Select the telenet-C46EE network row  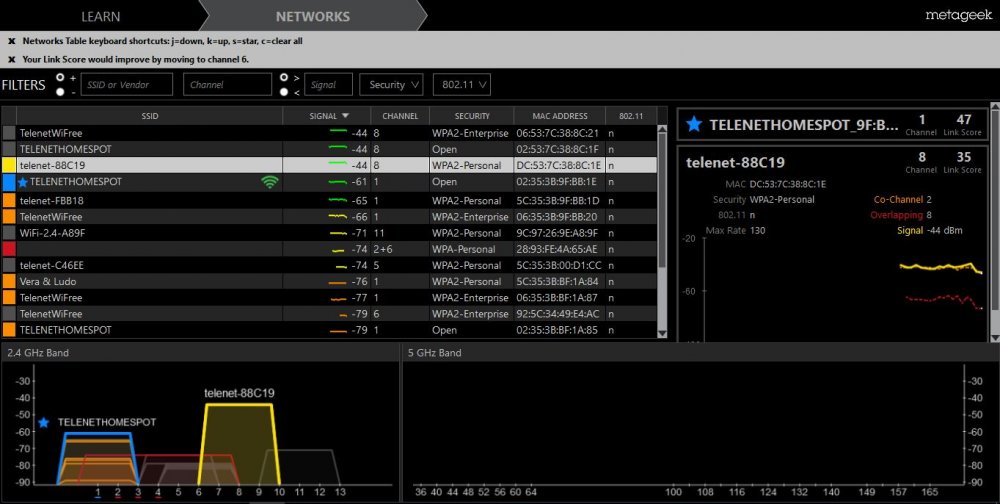tap(328, 265)
